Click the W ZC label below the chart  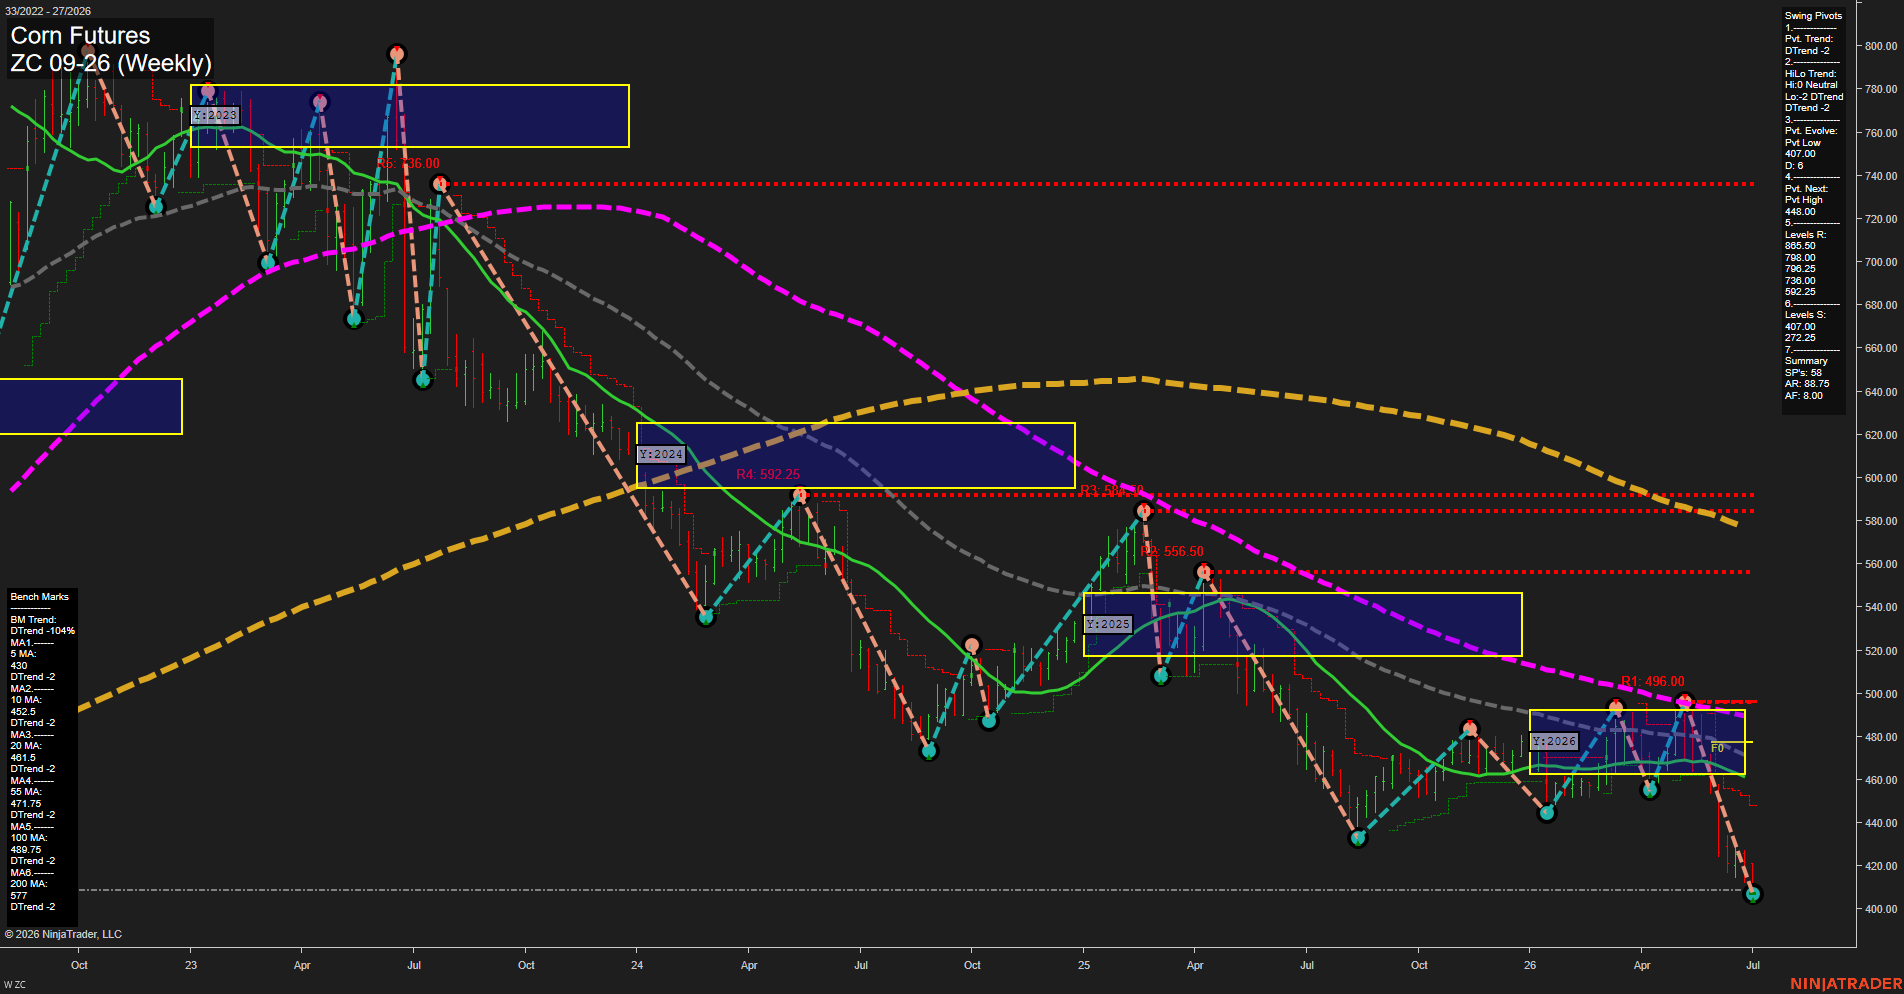click(x=14, y=986)
